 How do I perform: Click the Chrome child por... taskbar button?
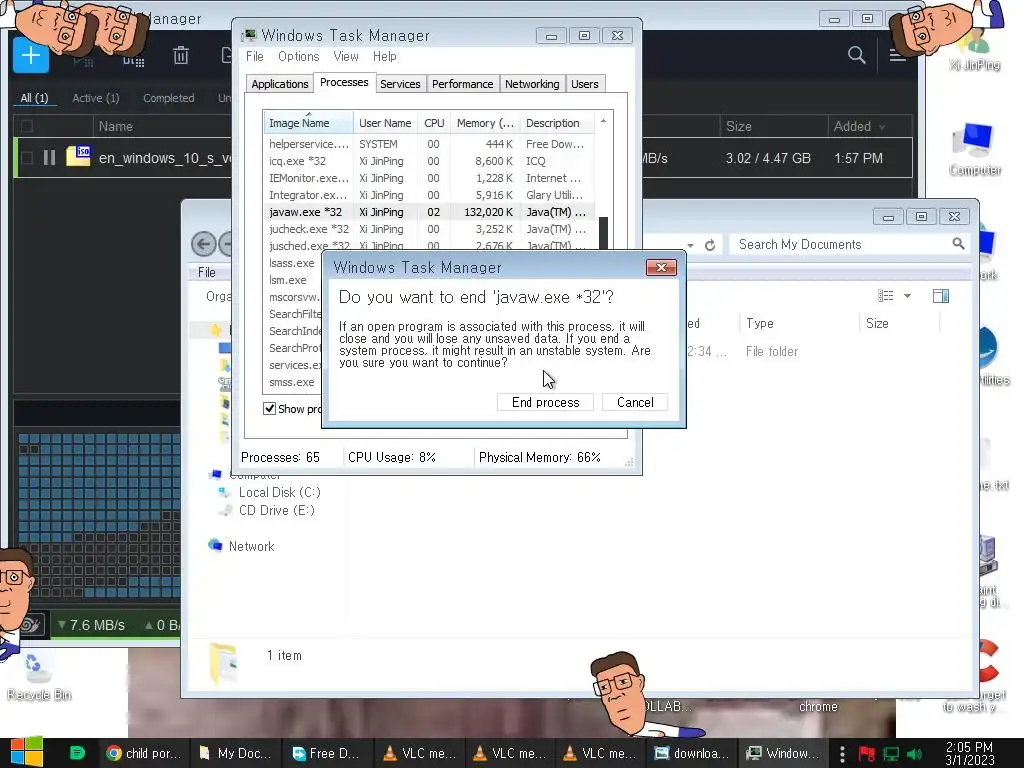[x=144, y=753]
